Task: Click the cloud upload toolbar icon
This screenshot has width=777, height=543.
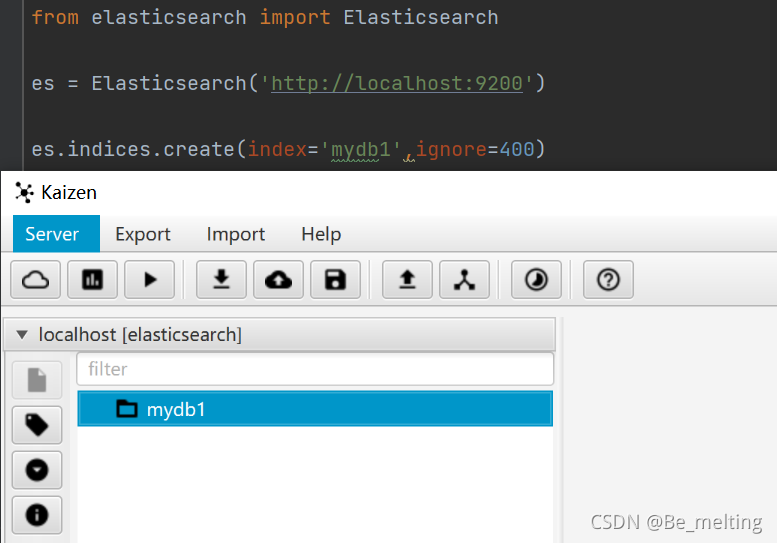Action: point(278,280)
